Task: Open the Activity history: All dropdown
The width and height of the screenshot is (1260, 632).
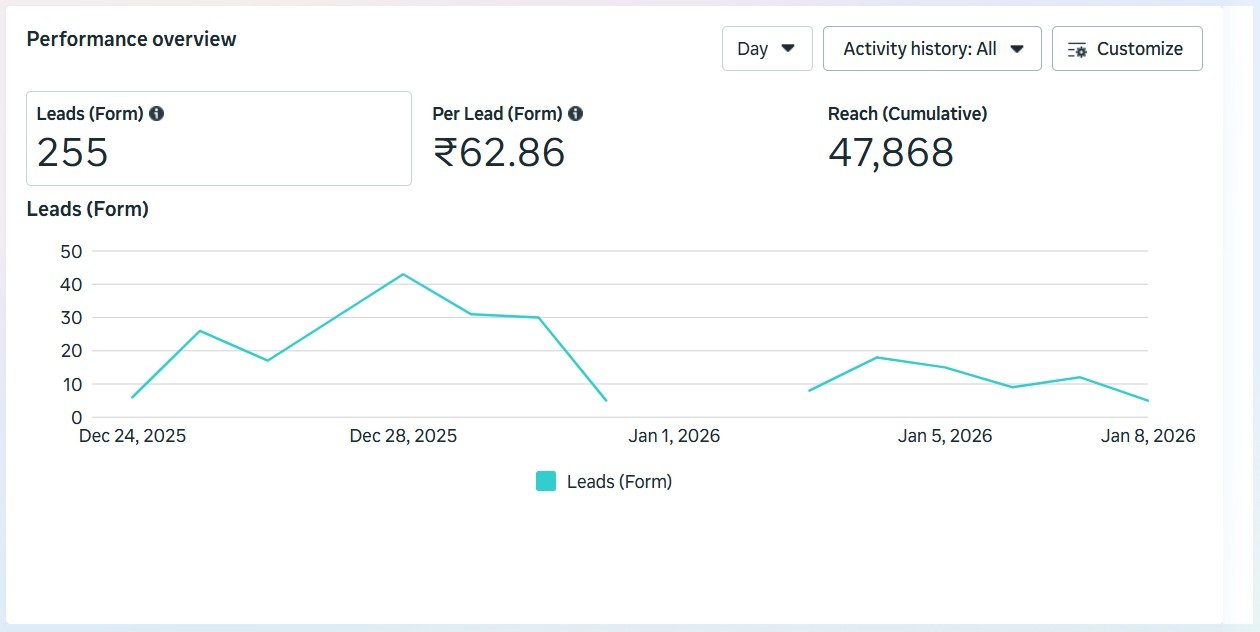Action: point(932,49)
